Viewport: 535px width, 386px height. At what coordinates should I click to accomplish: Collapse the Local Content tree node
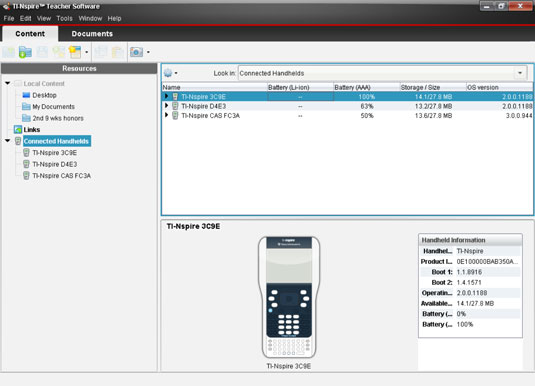[8, 83]
